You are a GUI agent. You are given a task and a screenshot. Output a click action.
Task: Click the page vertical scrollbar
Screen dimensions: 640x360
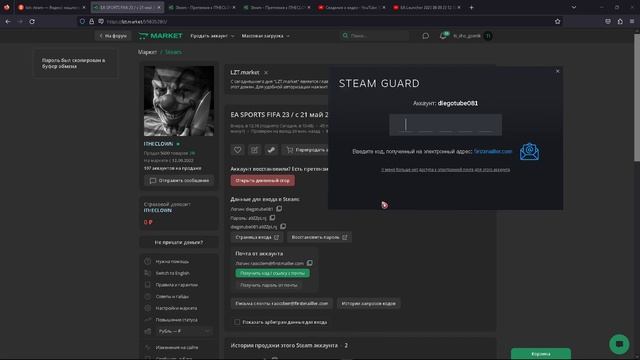[x=637, y=98]
